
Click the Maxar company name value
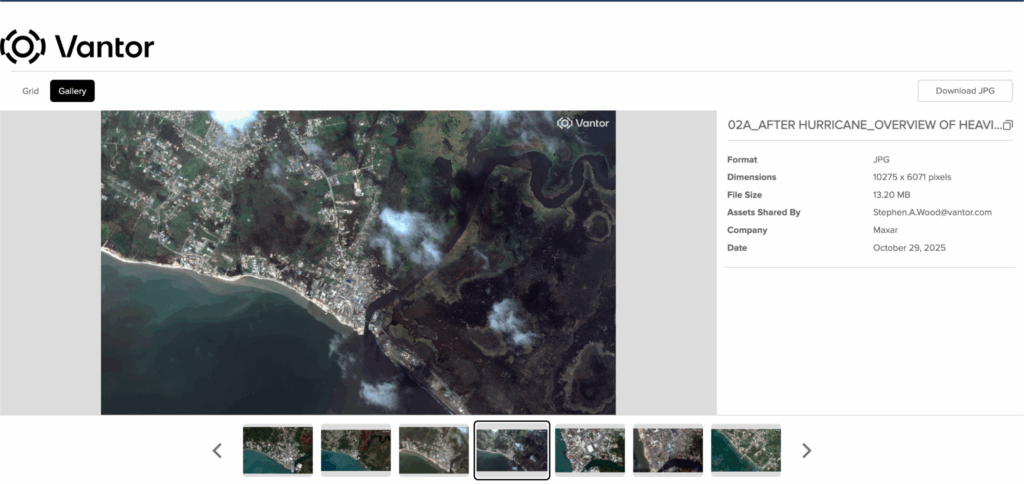(887, 230)
